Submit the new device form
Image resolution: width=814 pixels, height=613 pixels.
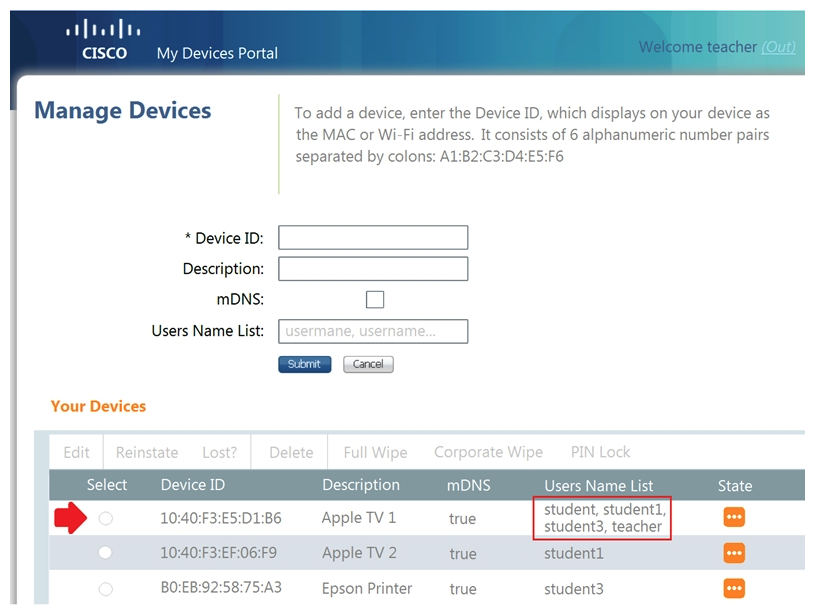pyautogui.click(x=305, y=364)
